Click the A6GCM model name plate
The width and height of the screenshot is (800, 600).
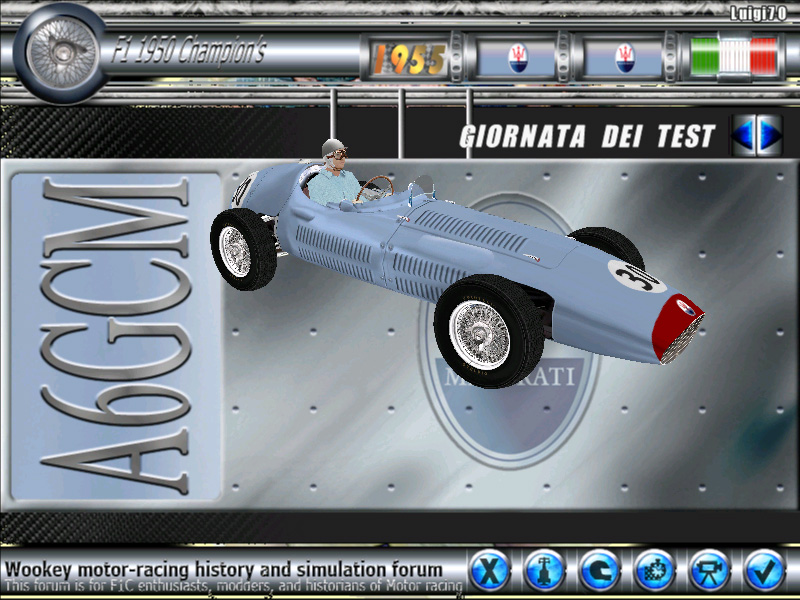coord(116,337)
